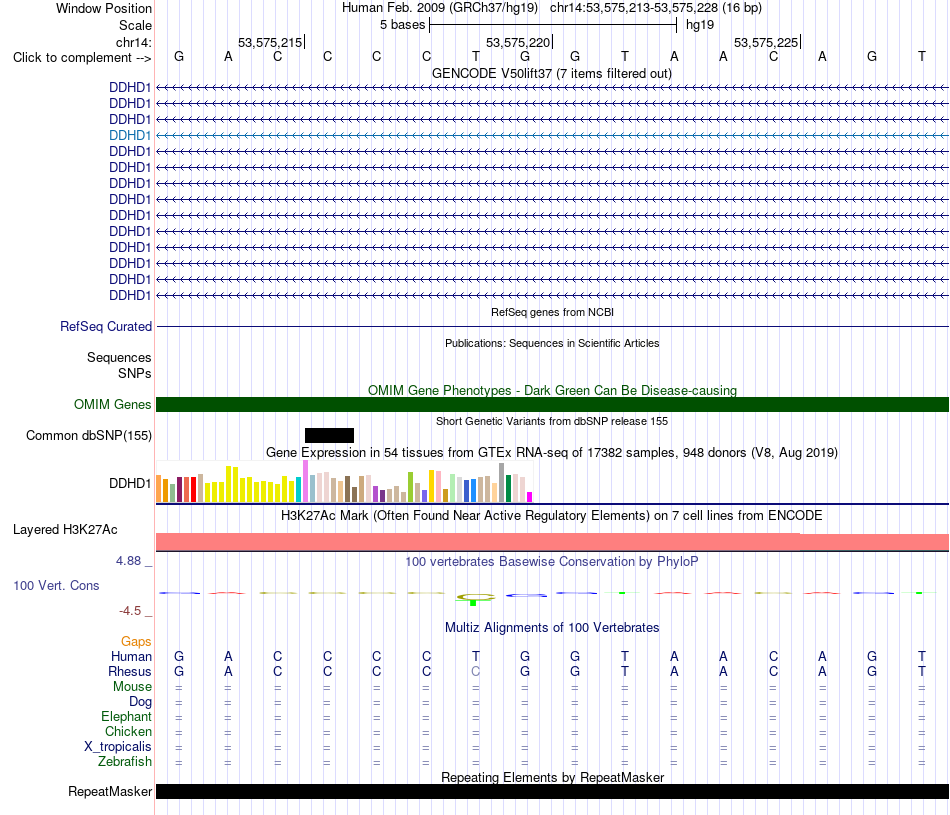Click the Chicken species label

(128, 731)
